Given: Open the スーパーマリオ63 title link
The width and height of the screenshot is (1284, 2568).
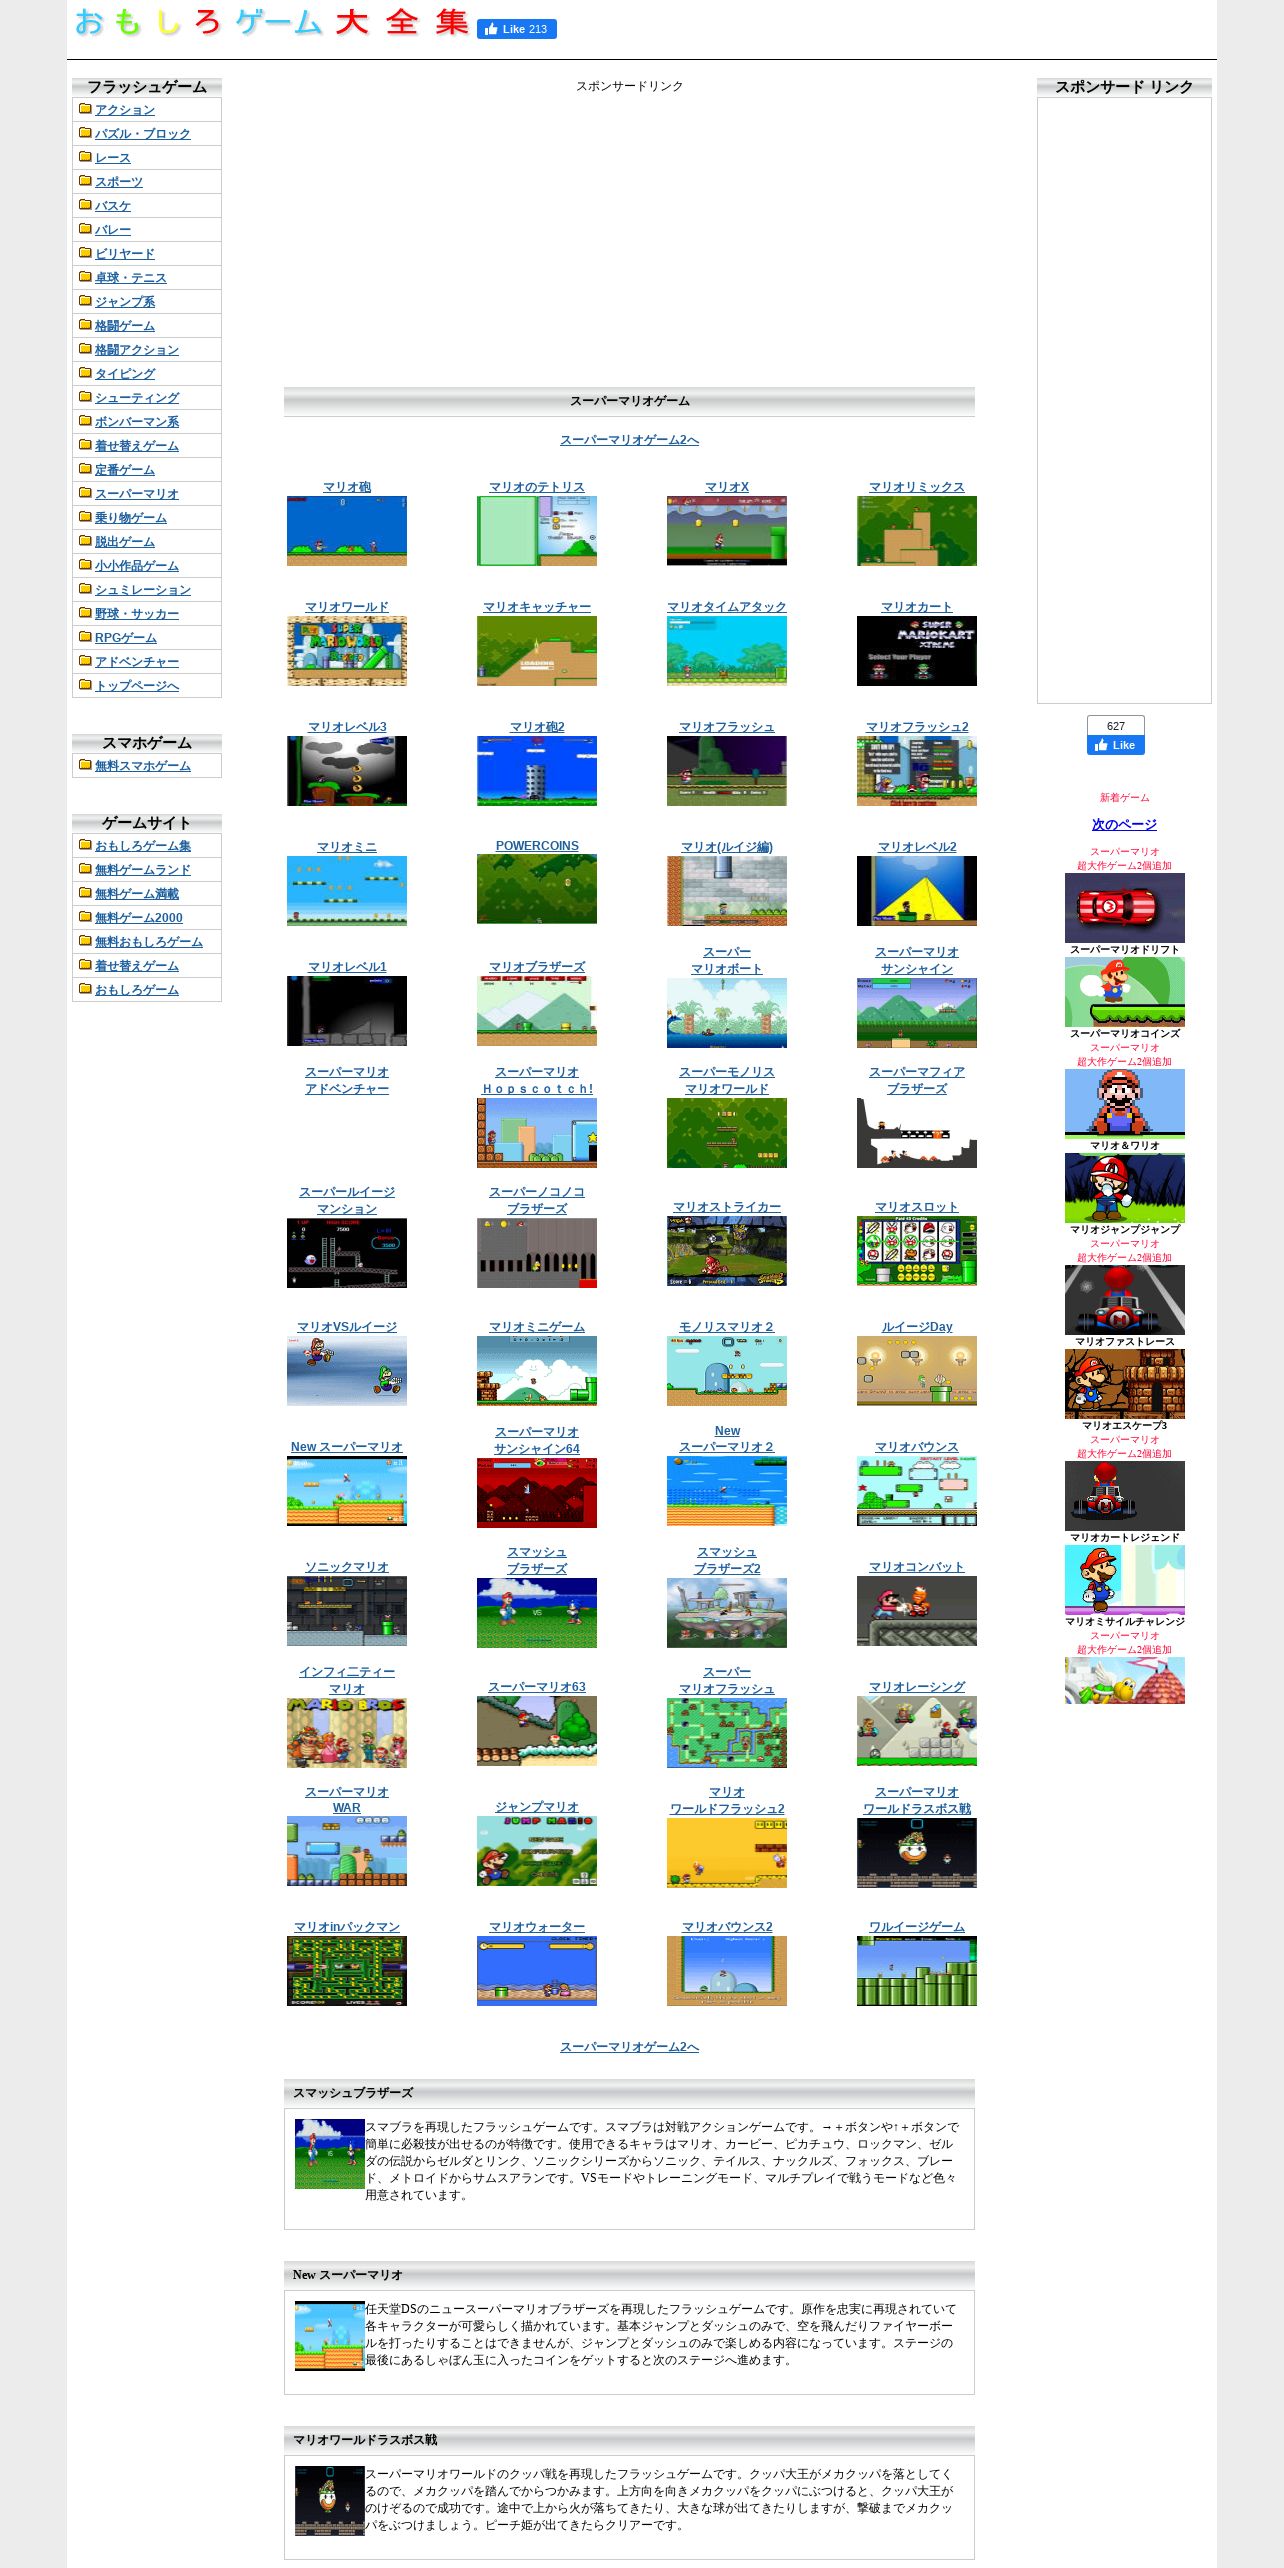Looking at the screenshot, I should point(537,1687).
